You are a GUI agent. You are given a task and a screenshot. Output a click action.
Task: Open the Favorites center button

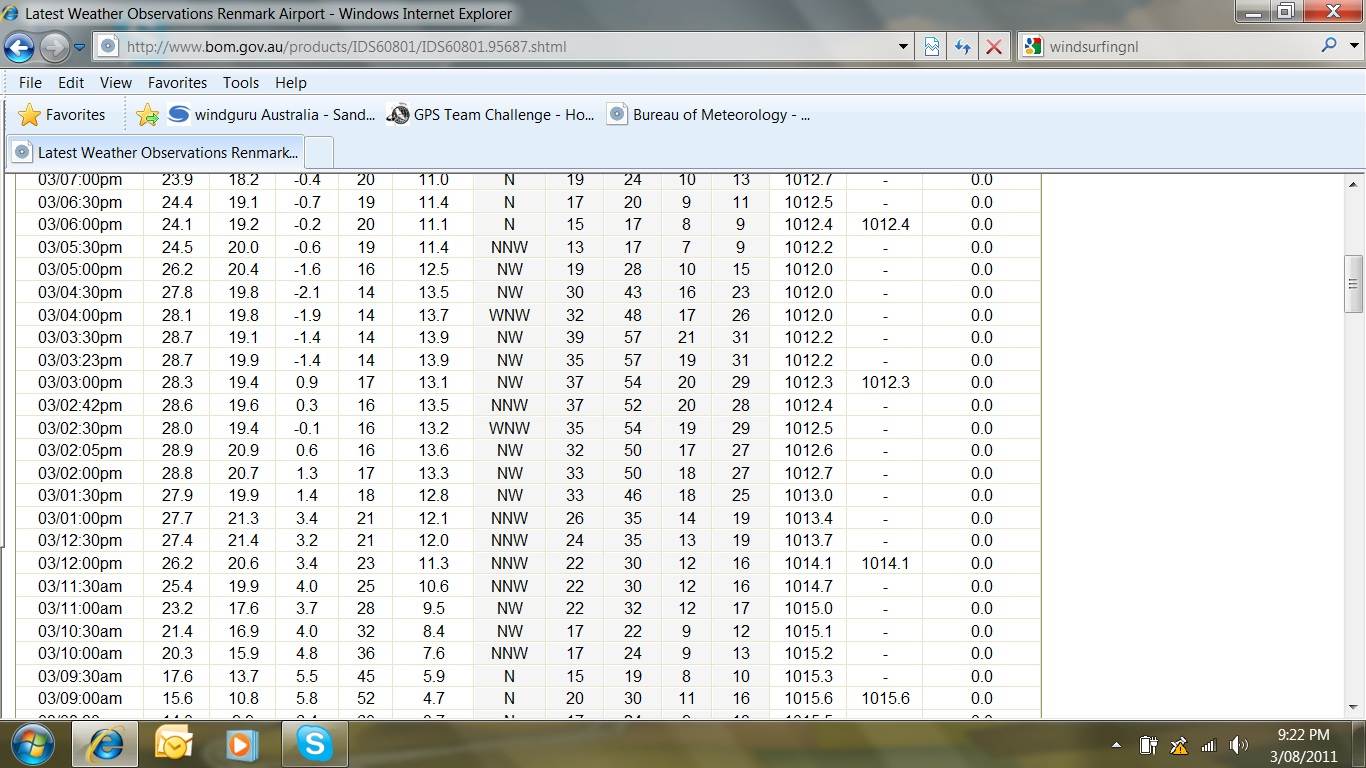pos(62,115)
